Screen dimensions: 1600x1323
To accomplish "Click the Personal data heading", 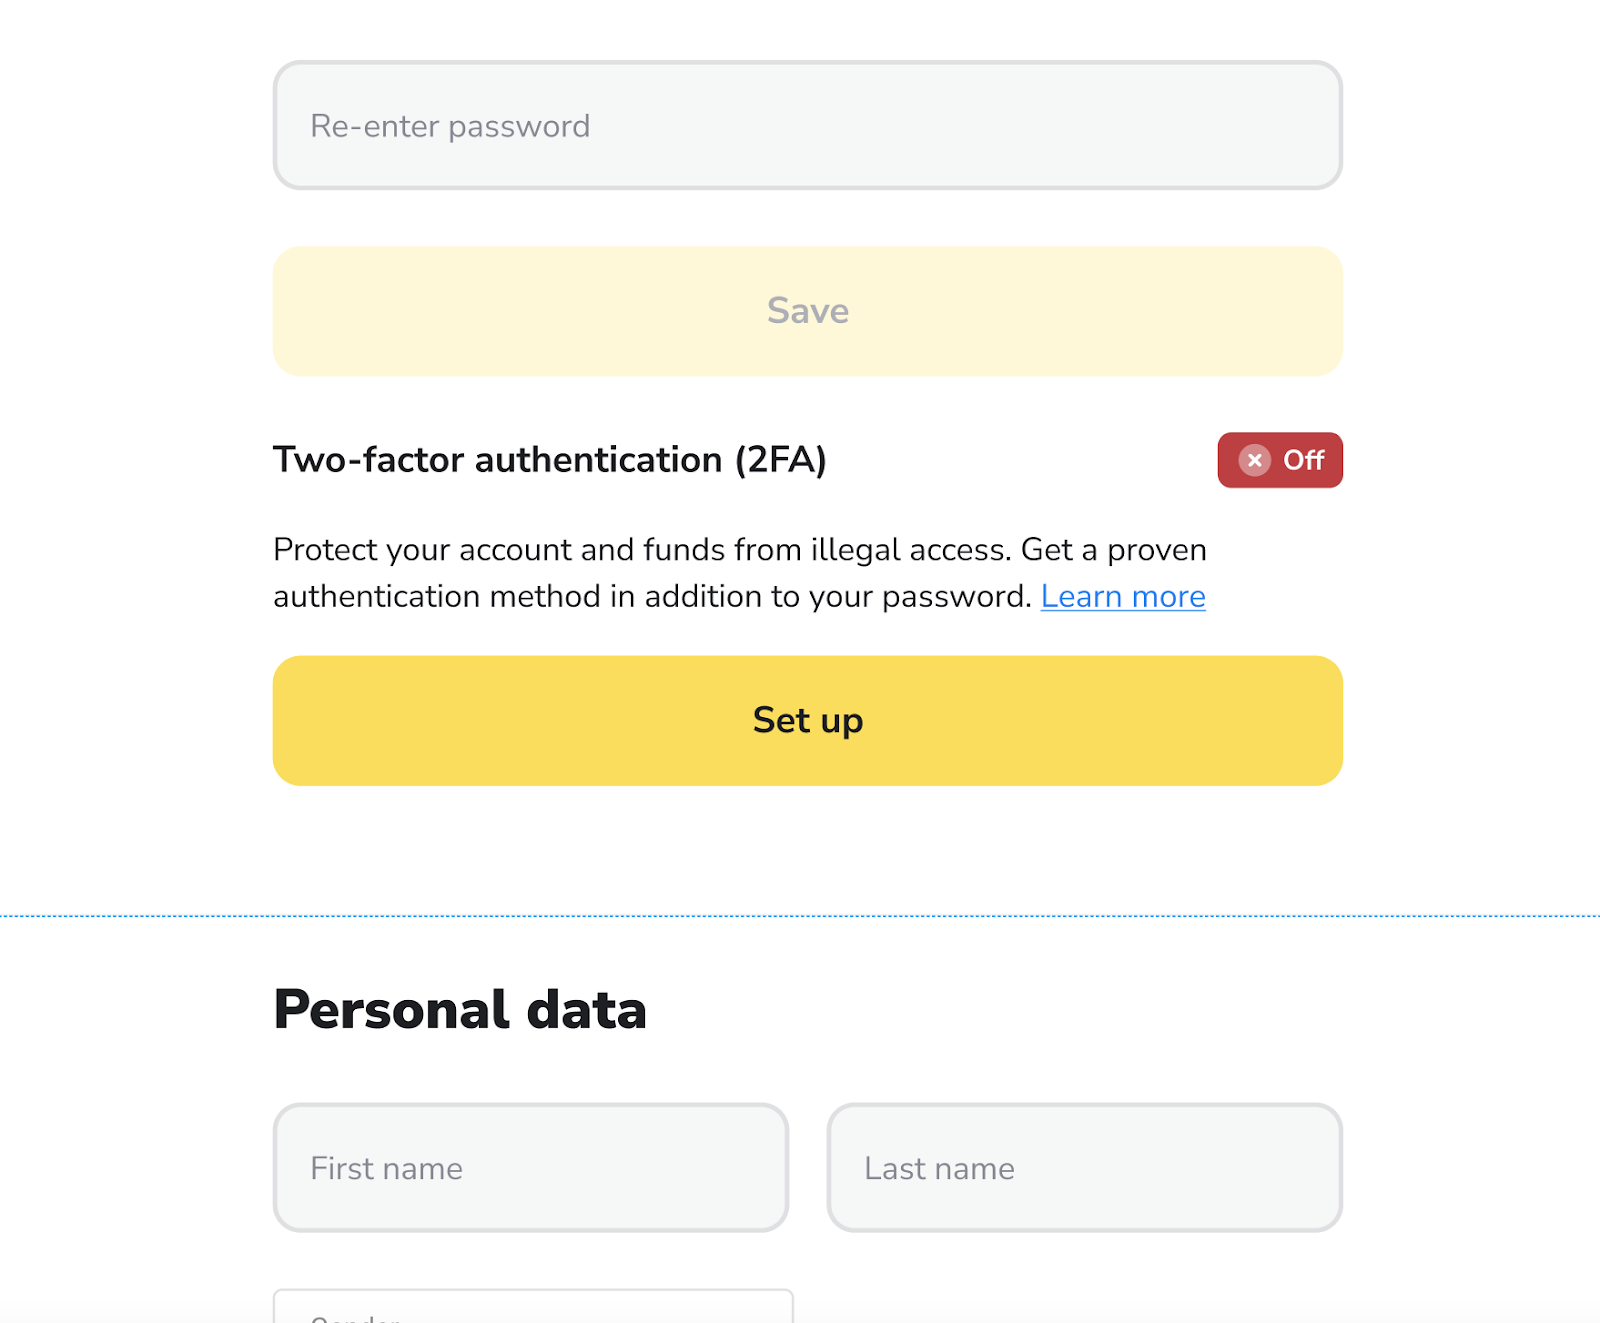I will pos(460,1009).
